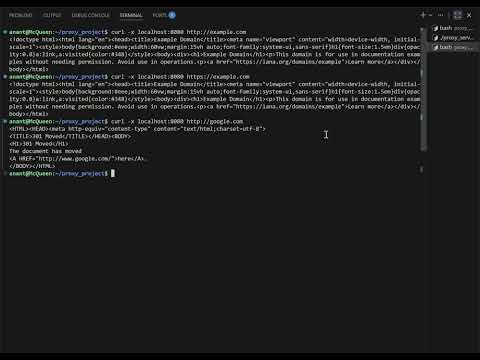Open the panel's more actions ellipsis menu

point(441,15)
